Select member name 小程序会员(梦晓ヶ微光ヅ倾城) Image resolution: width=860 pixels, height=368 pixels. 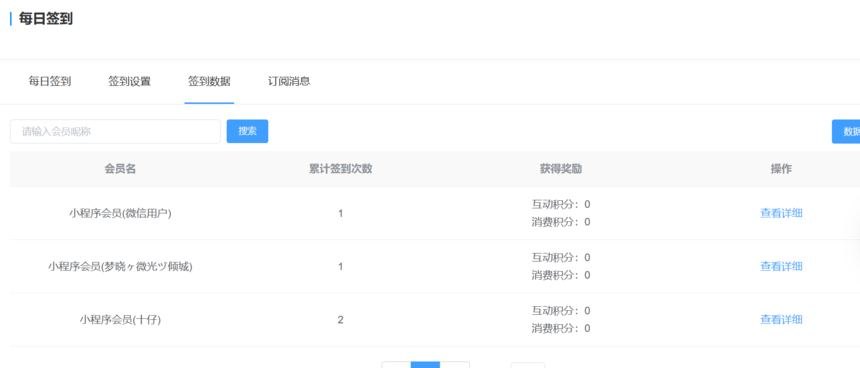click(120, 267)
